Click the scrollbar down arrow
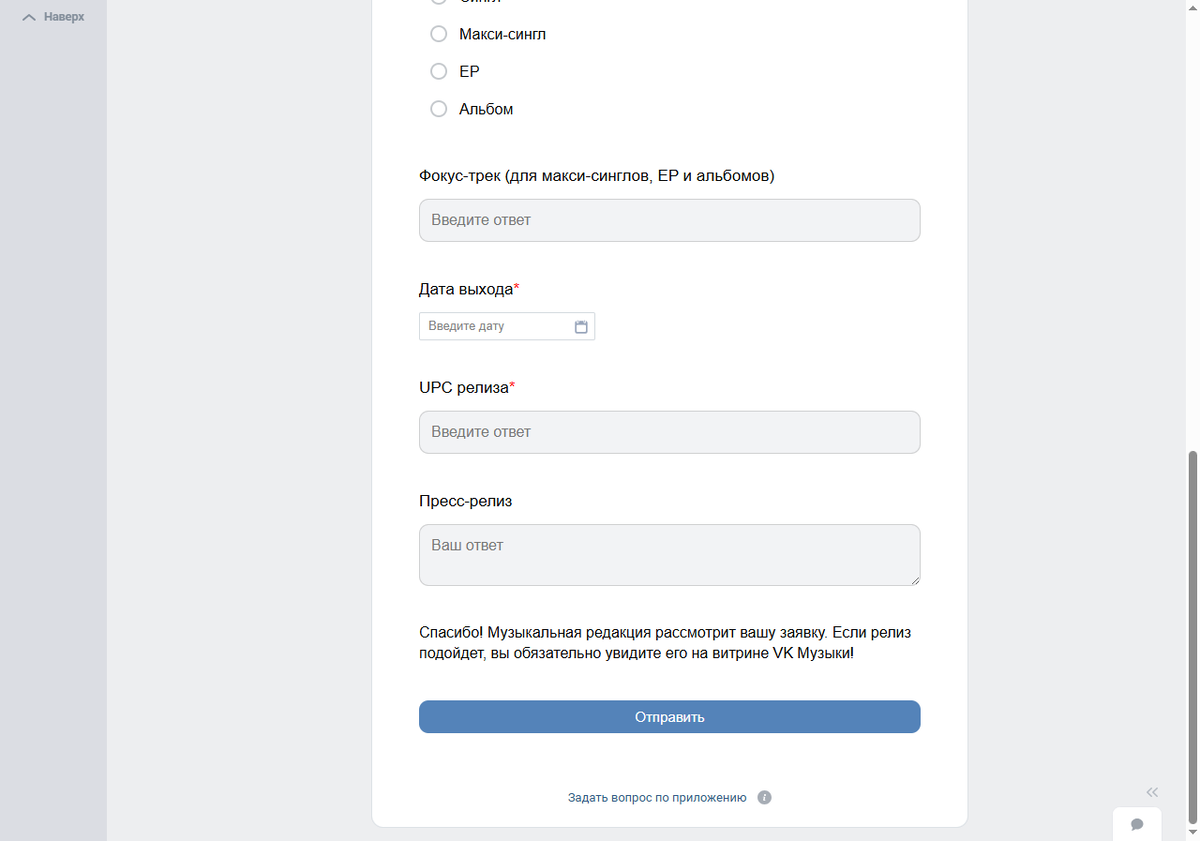 point(1192,833)
